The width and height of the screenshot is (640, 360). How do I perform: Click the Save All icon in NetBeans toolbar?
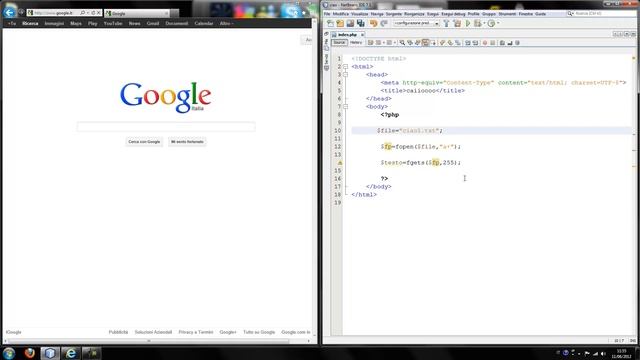(360, 24)
